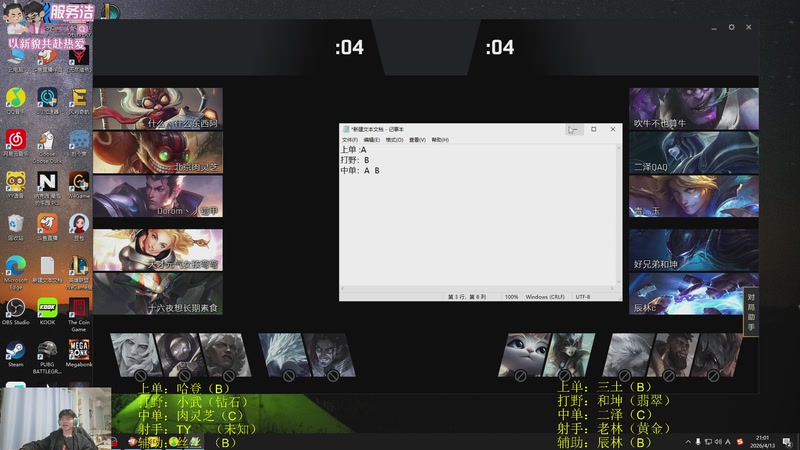Open Megabonk desktop shortcut
This screenshot has height=450, width=800.
tap(79, 354)
